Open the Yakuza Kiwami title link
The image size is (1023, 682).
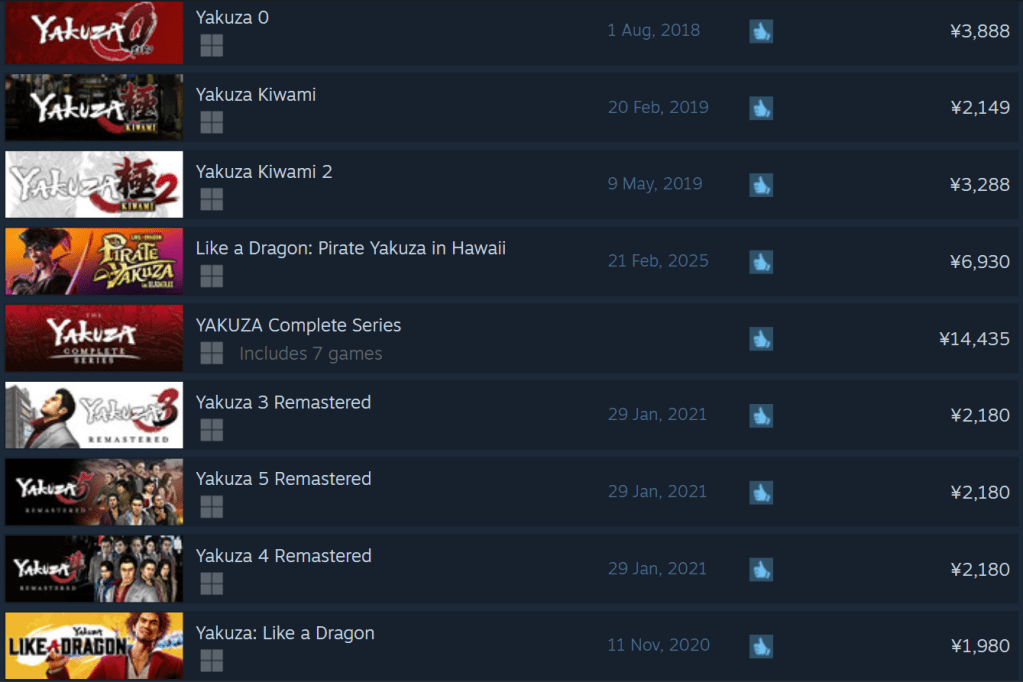[256, 95]
